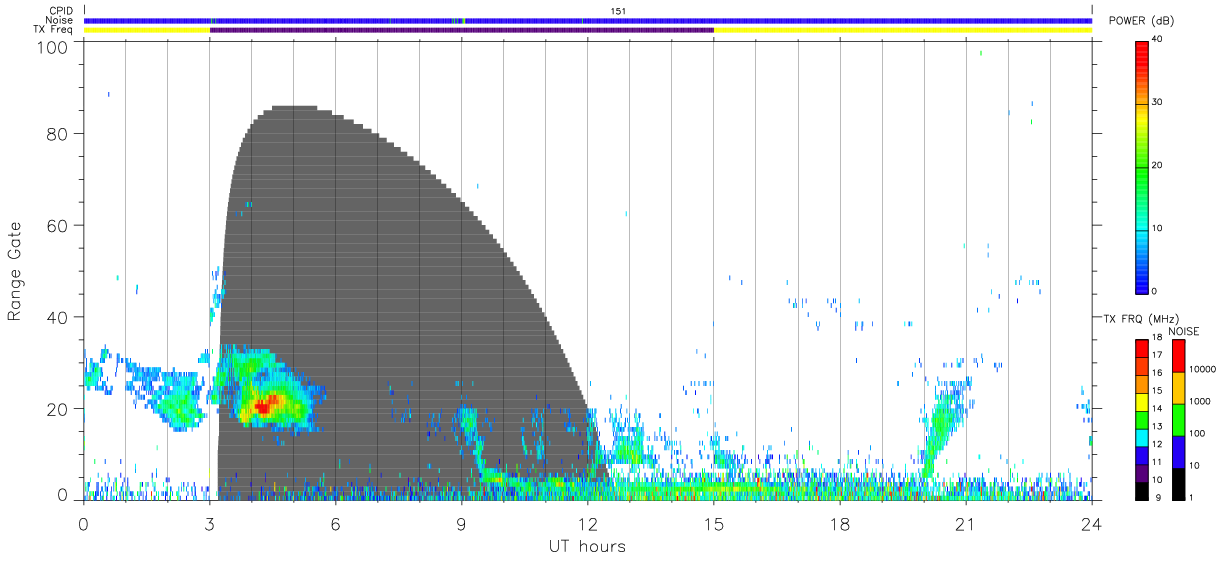Click the TX Freq row label
Image resolution: width=1228 pixels, height=567 pixels.
pyautogui.click(x=55, y=30)
